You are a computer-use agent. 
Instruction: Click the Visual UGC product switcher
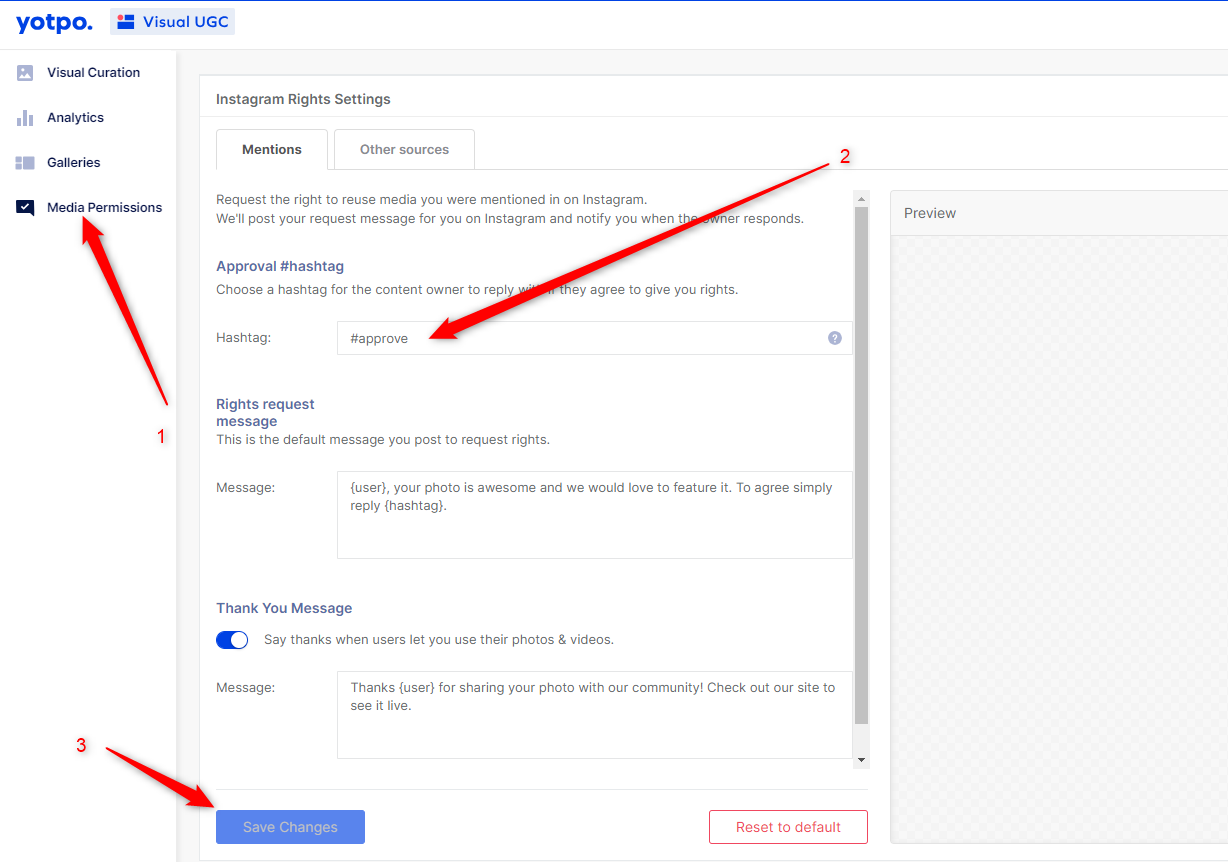(172, 22)
